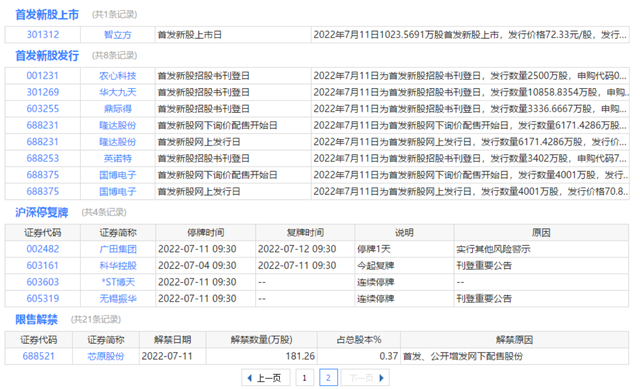Click stock code 002482
This screenshot has height=389, width=640.
[x=43, y=249]
